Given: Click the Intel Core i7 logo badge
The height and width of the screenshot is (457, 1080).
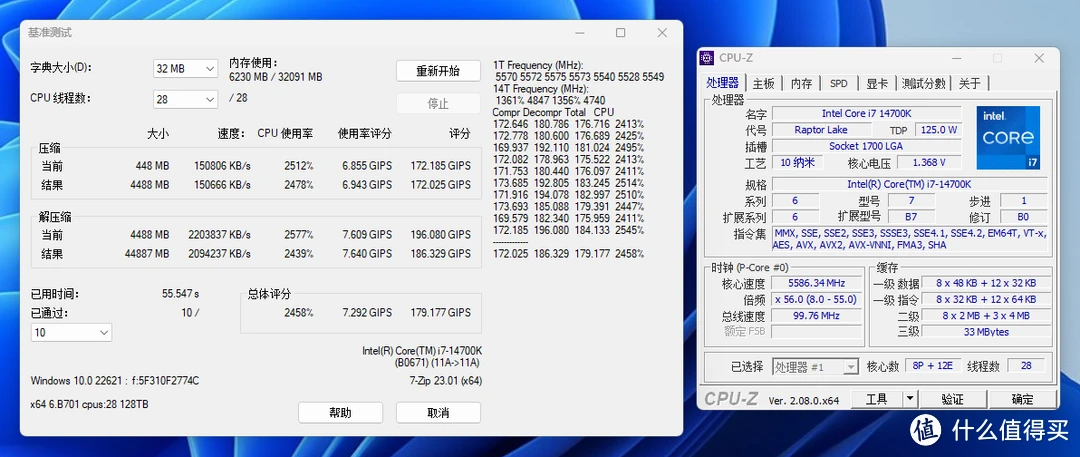Looking at the screenshot, I should click(x=1008, y=138).
